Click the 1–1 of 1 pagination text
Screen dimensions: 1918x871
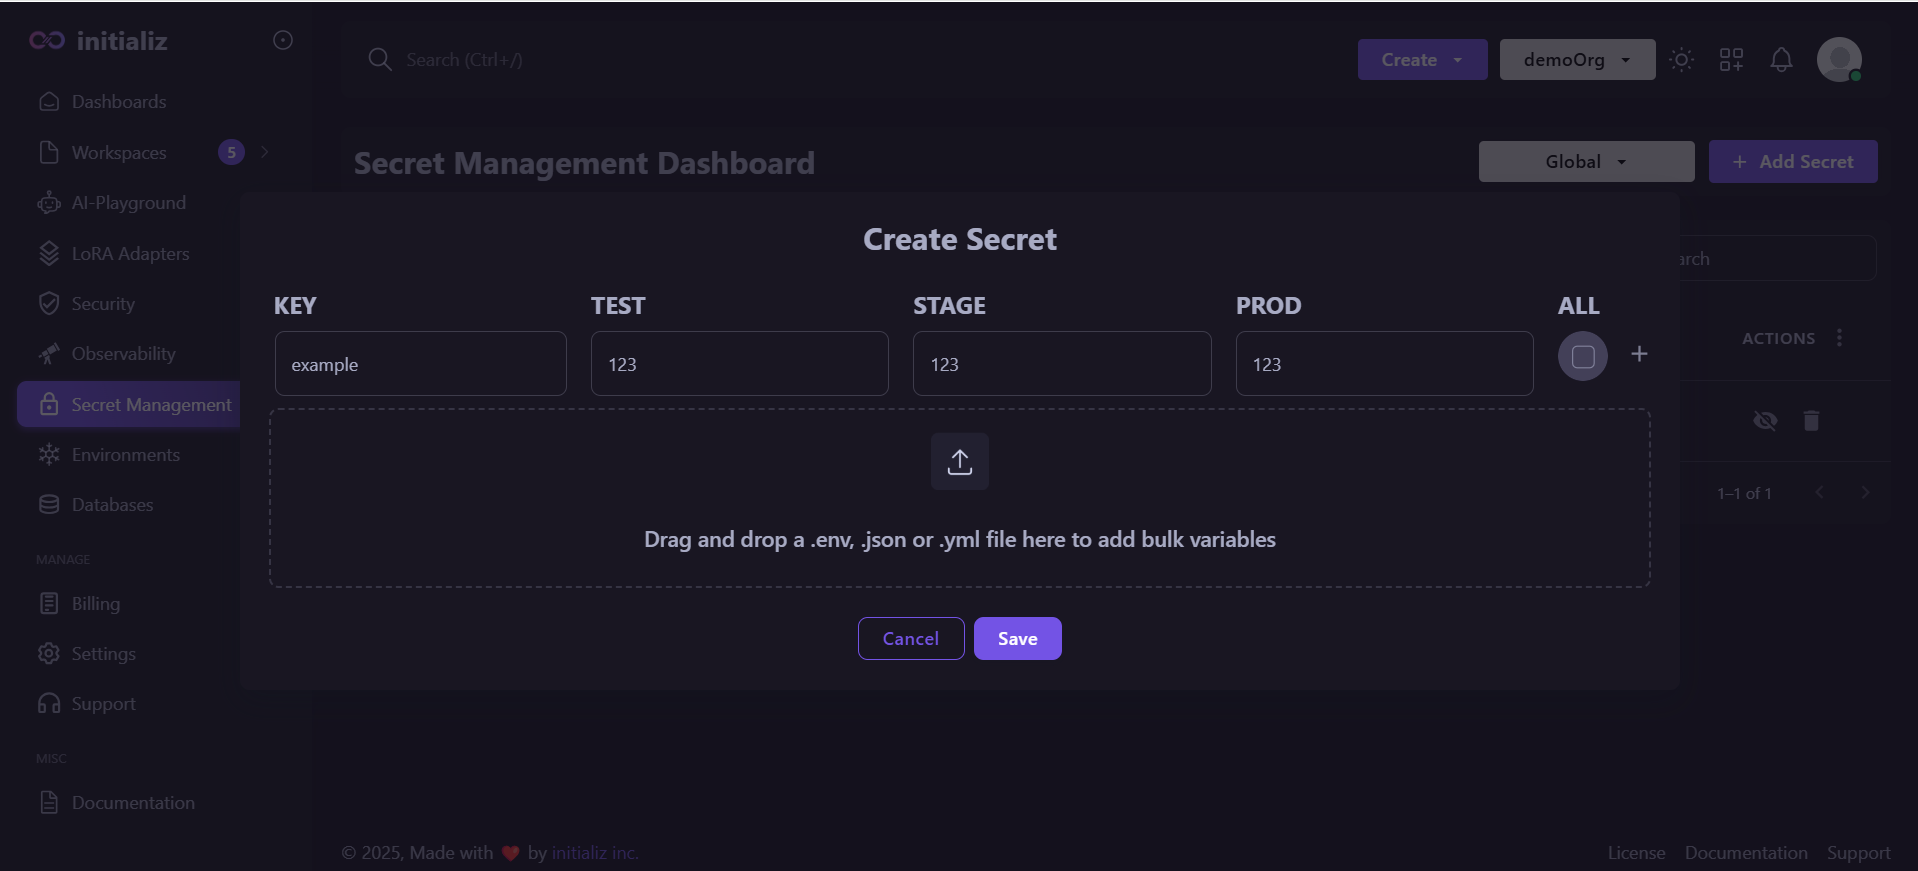tap(1745, 493)
